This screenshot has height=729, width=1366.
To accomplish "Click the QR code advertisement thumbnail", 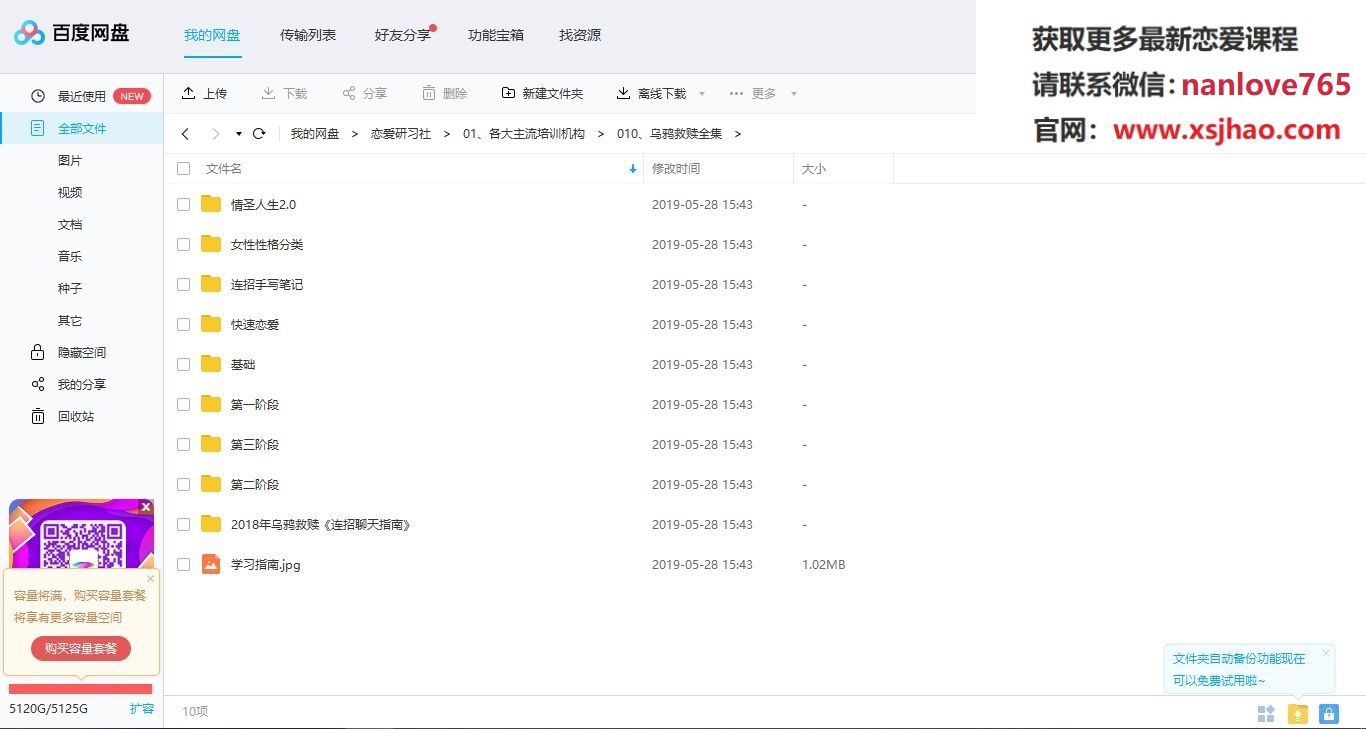I will pos(81,535).
